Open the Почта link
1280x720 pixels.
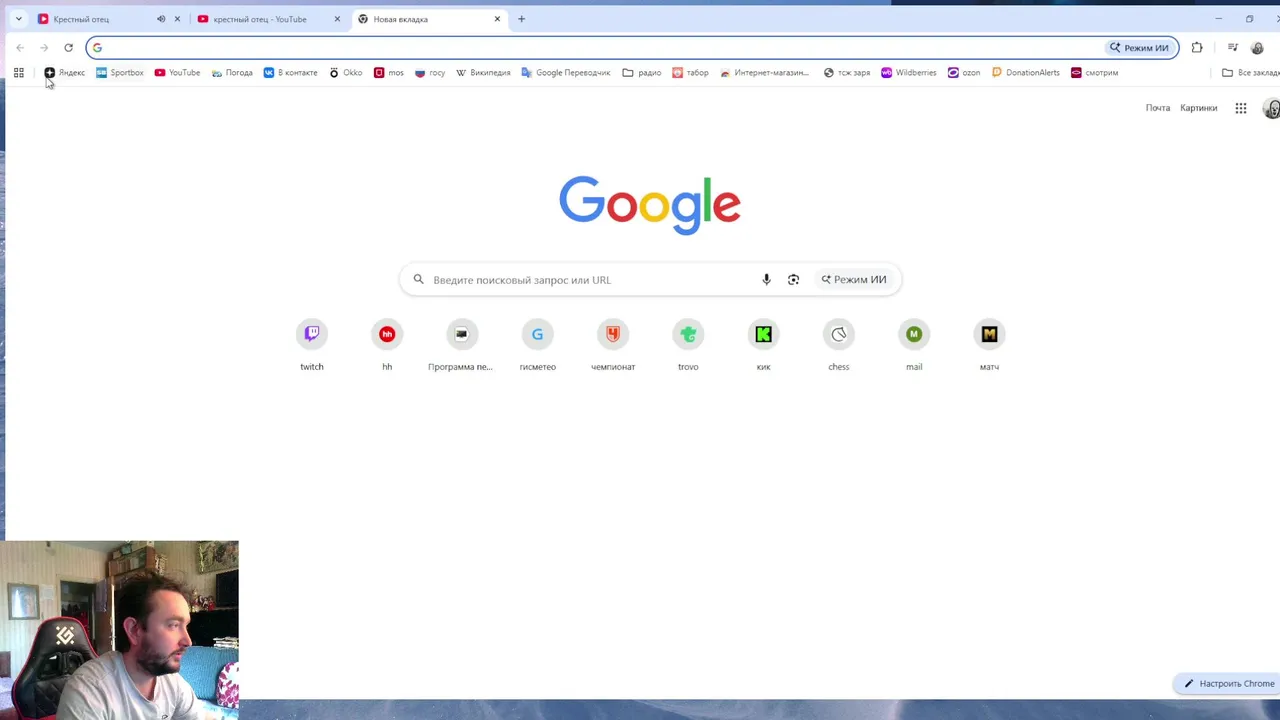(1158, 108)
